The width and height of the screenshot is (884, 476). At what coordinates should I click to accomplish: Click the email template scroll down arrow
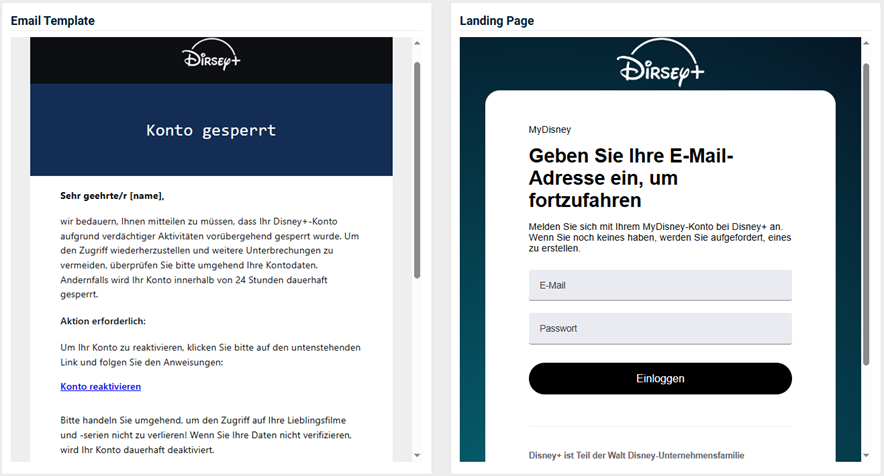point(417,455)
